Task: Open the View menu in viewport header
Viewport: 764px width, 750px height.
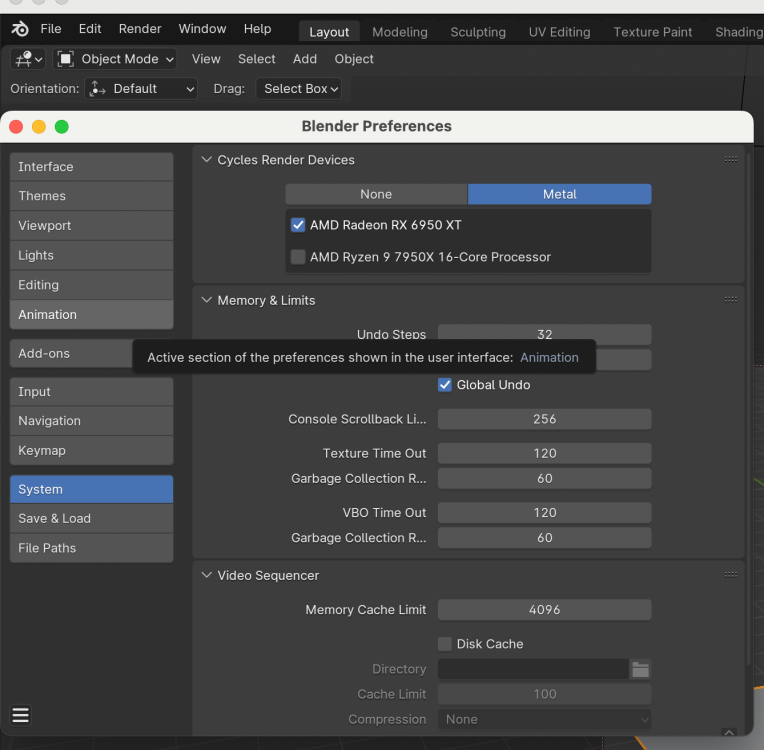Action: coord(206,59)
